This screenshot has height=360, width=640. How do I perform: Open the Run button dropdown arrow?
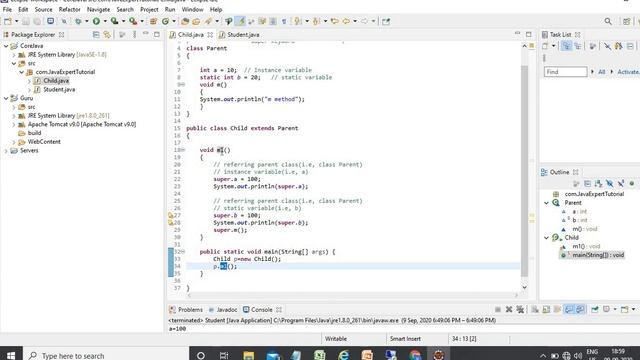click(105, 21)
